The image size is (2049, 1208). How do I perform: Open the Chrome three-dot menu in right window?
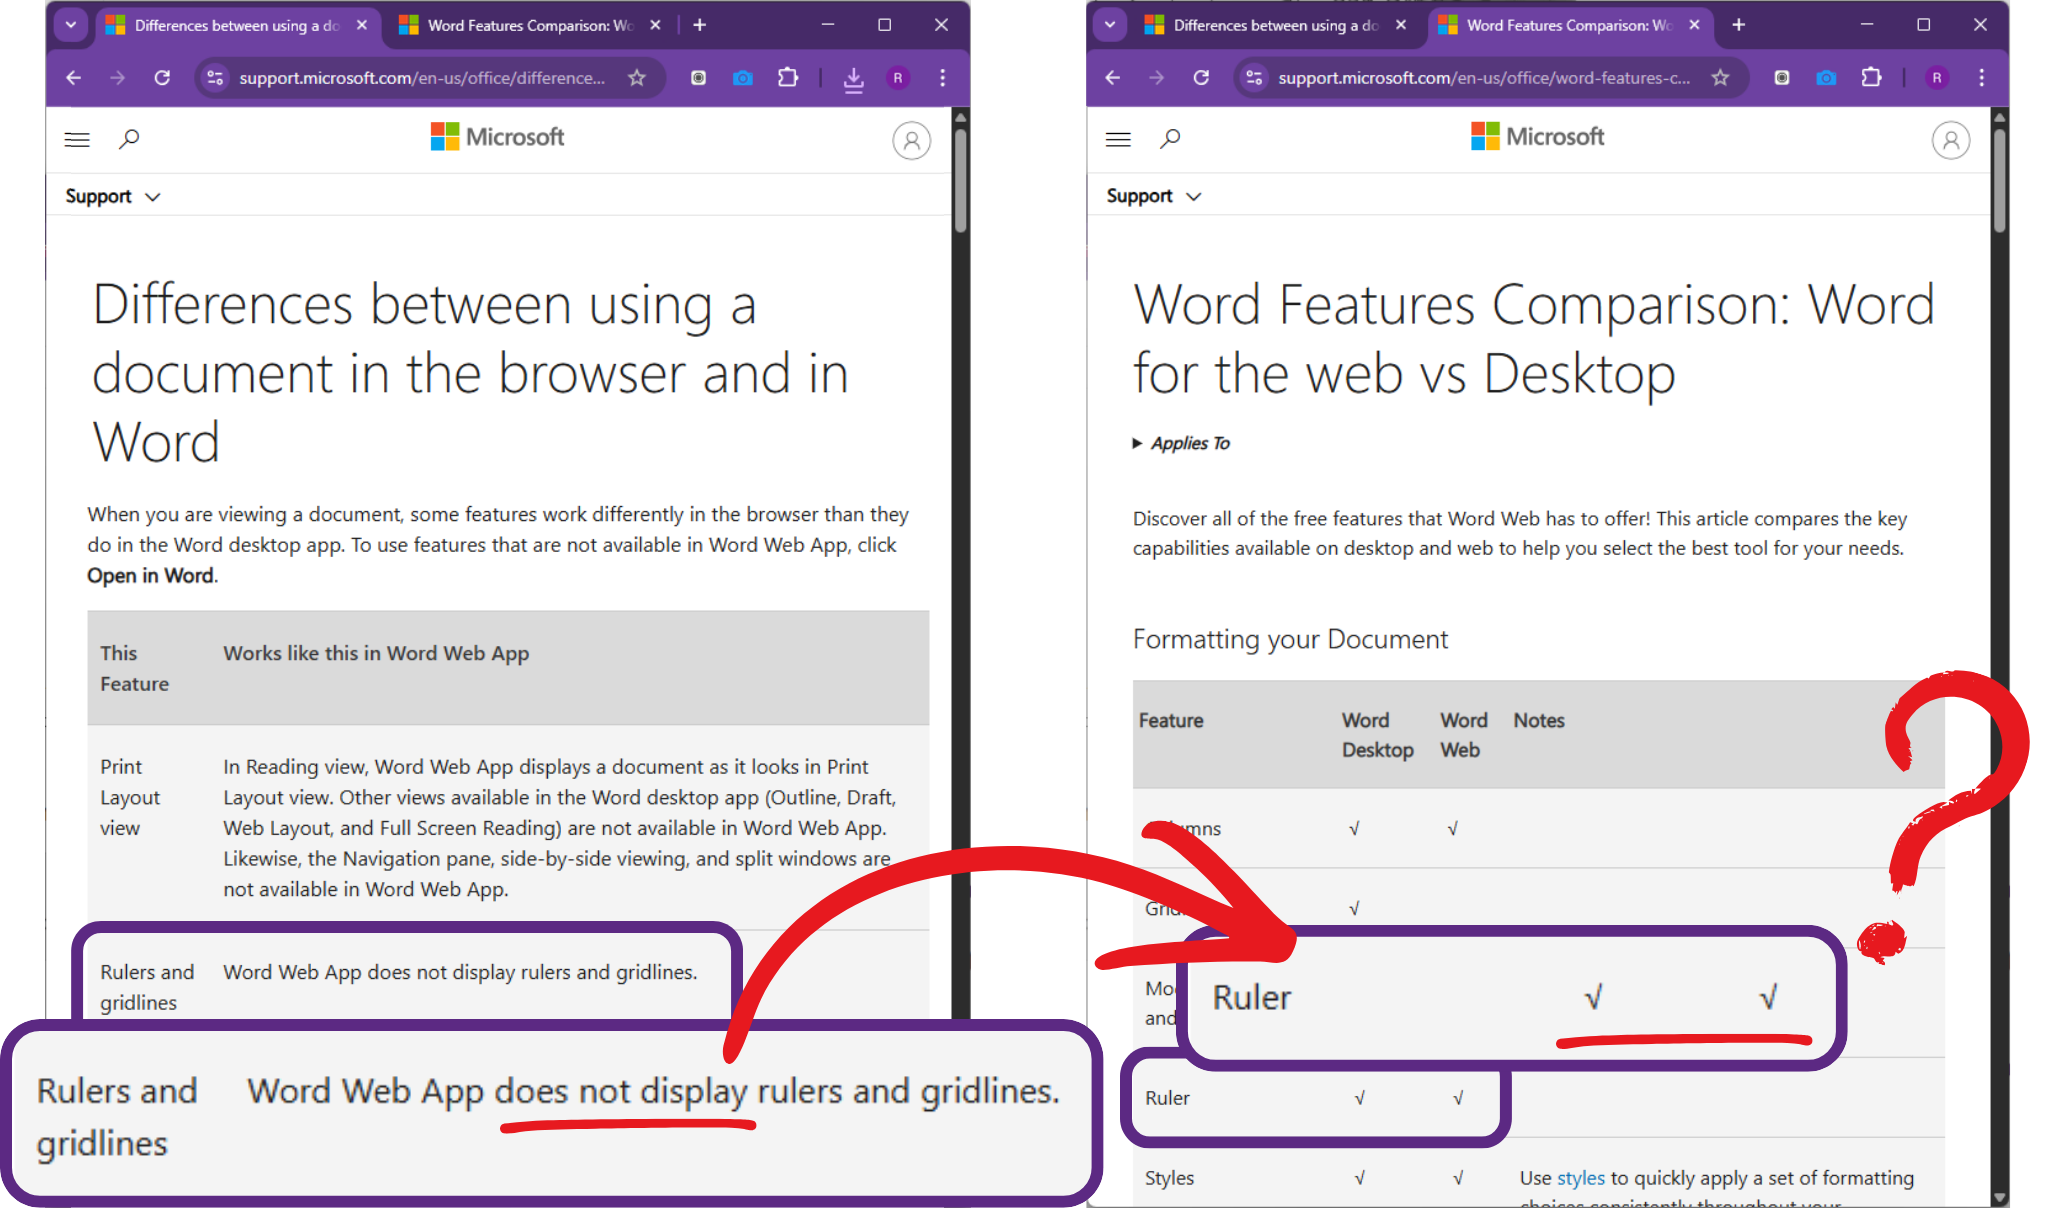tap(1981, 78)
